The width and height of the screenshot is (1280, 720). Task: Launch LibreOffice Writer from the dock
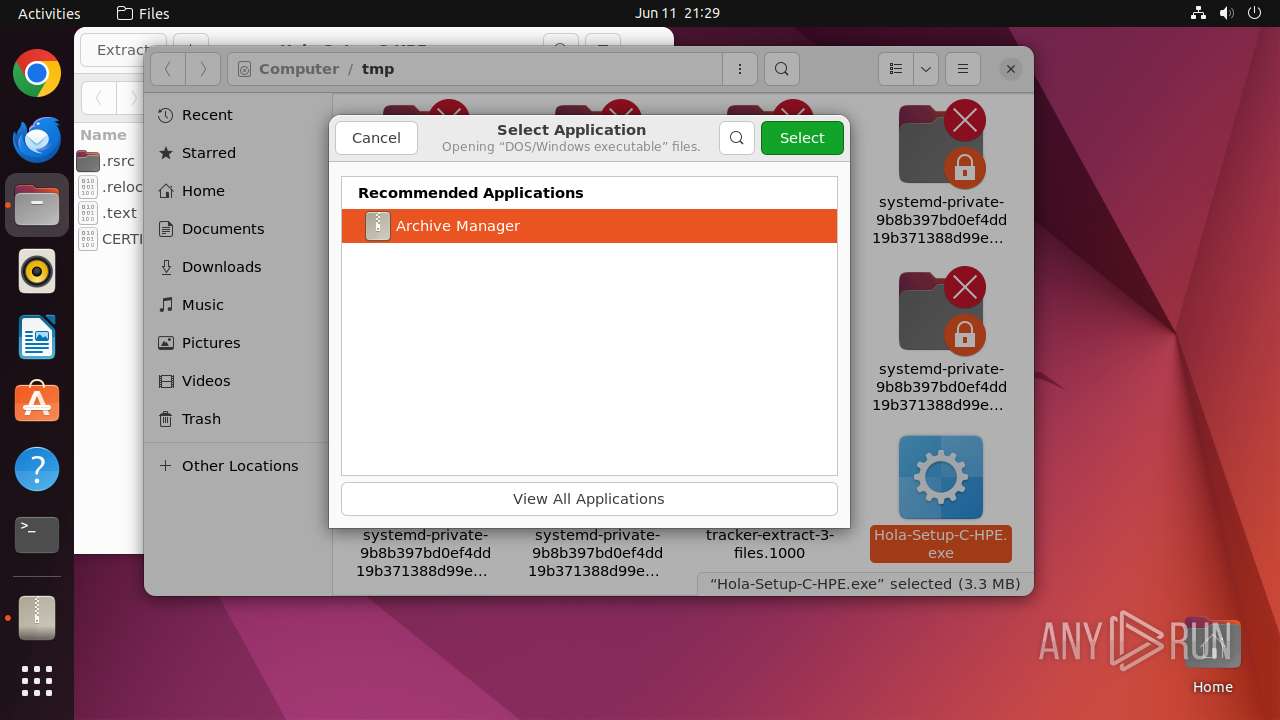[37, 337]
